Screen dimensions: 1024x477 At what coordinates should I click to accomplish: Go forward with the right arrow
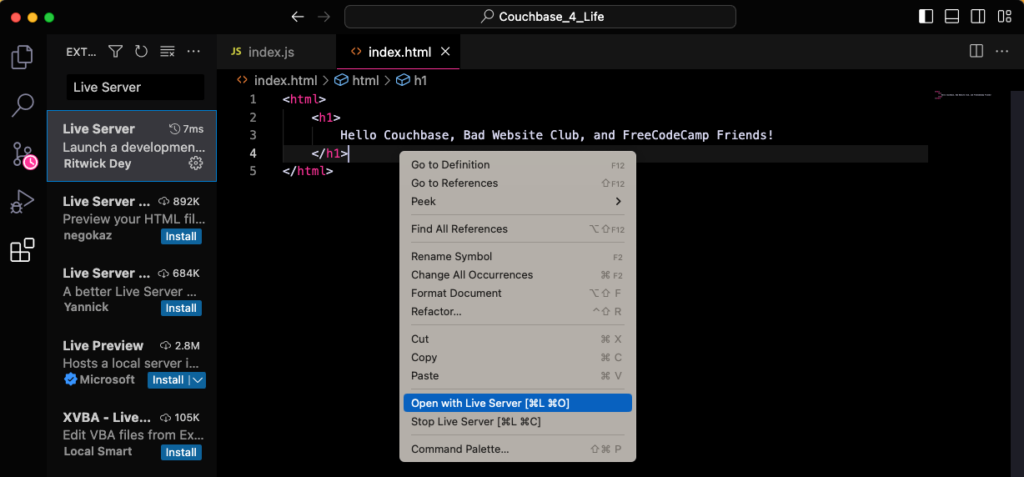323,17
